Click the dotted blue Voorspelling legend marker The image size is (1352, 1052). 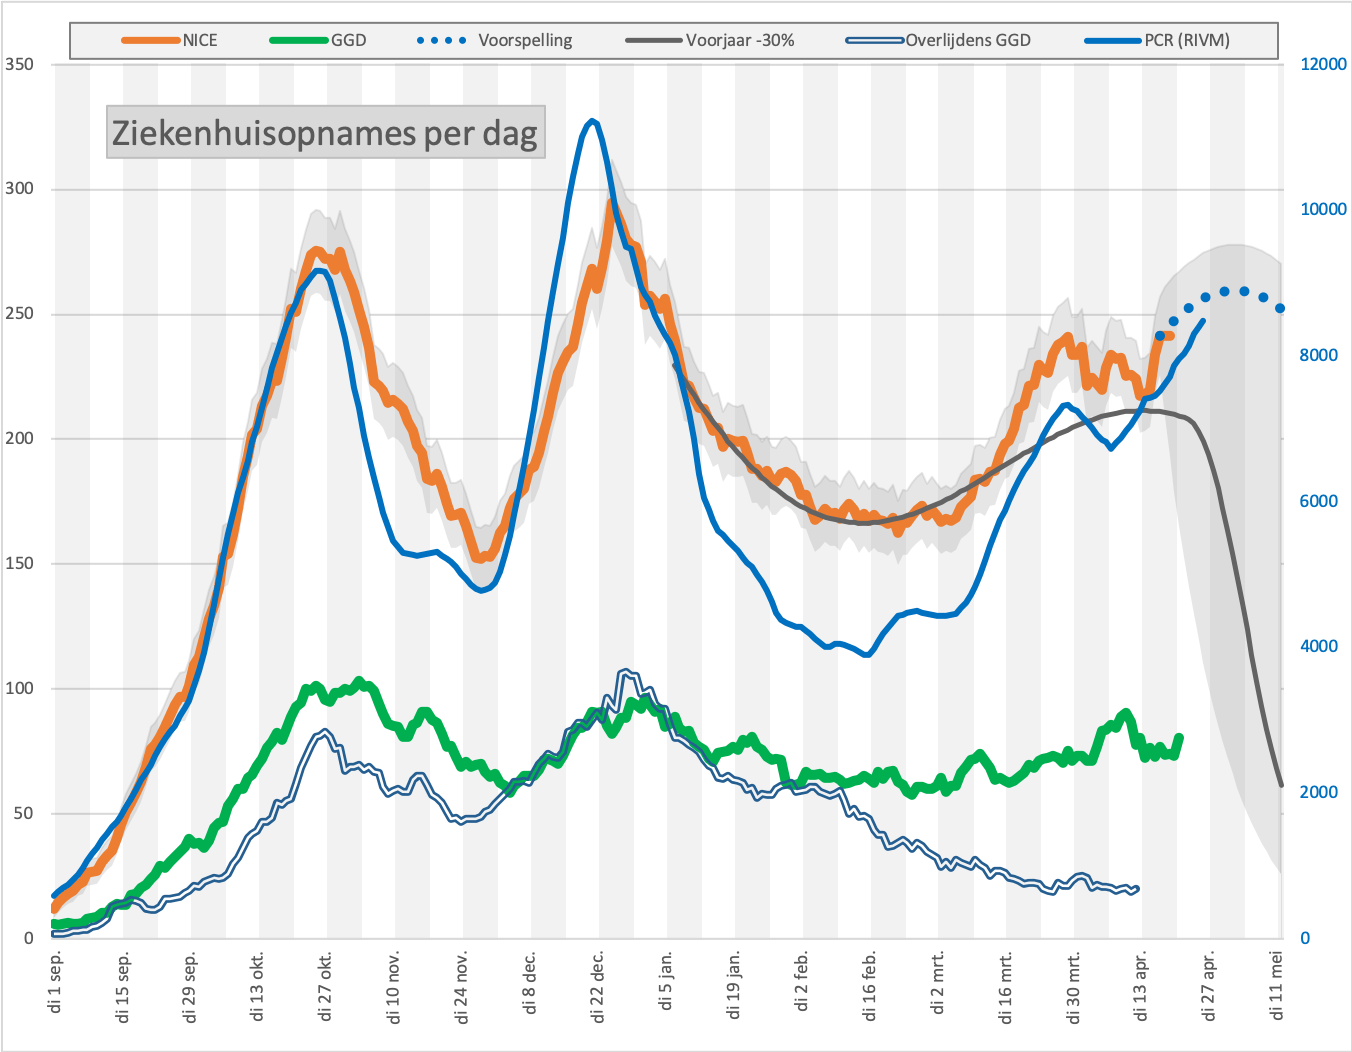[441, 41]
